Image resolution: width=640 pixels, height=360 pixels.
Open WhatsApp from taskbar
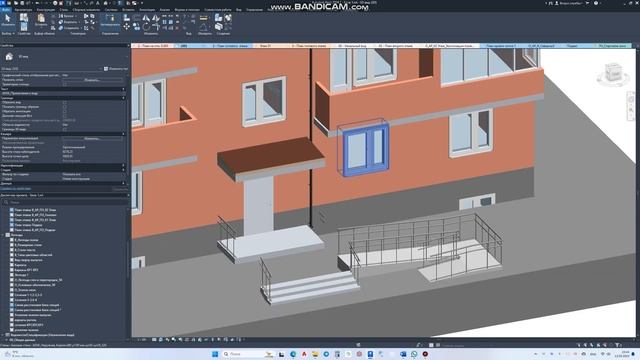click(414, 354)
